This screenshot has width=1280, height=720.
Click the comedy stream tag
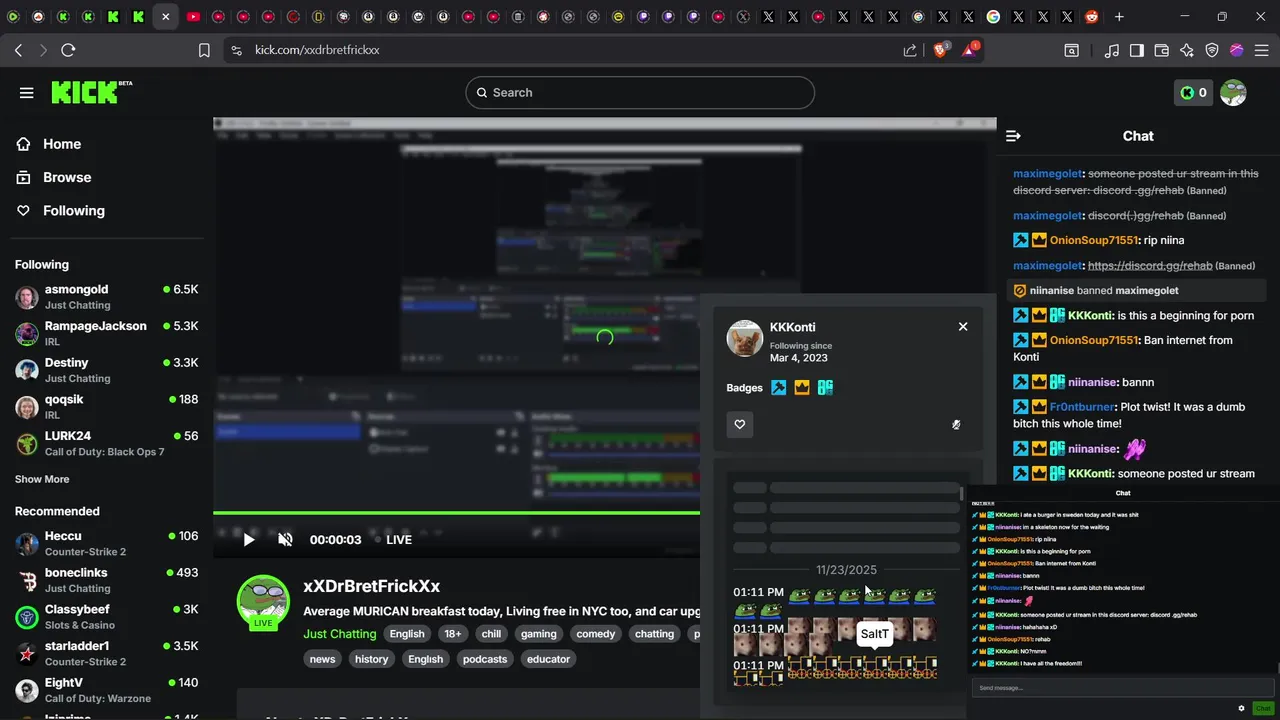(596, 634)
